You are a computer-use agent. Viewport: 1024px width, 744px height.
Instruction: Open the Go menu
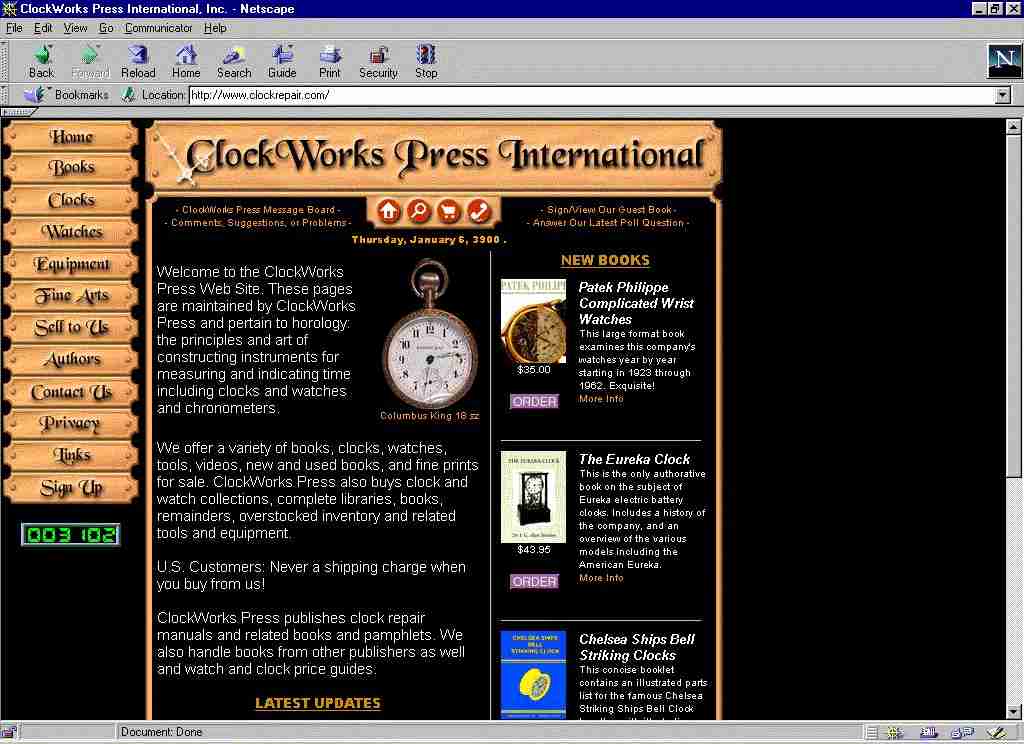click(x=106, y=28)
